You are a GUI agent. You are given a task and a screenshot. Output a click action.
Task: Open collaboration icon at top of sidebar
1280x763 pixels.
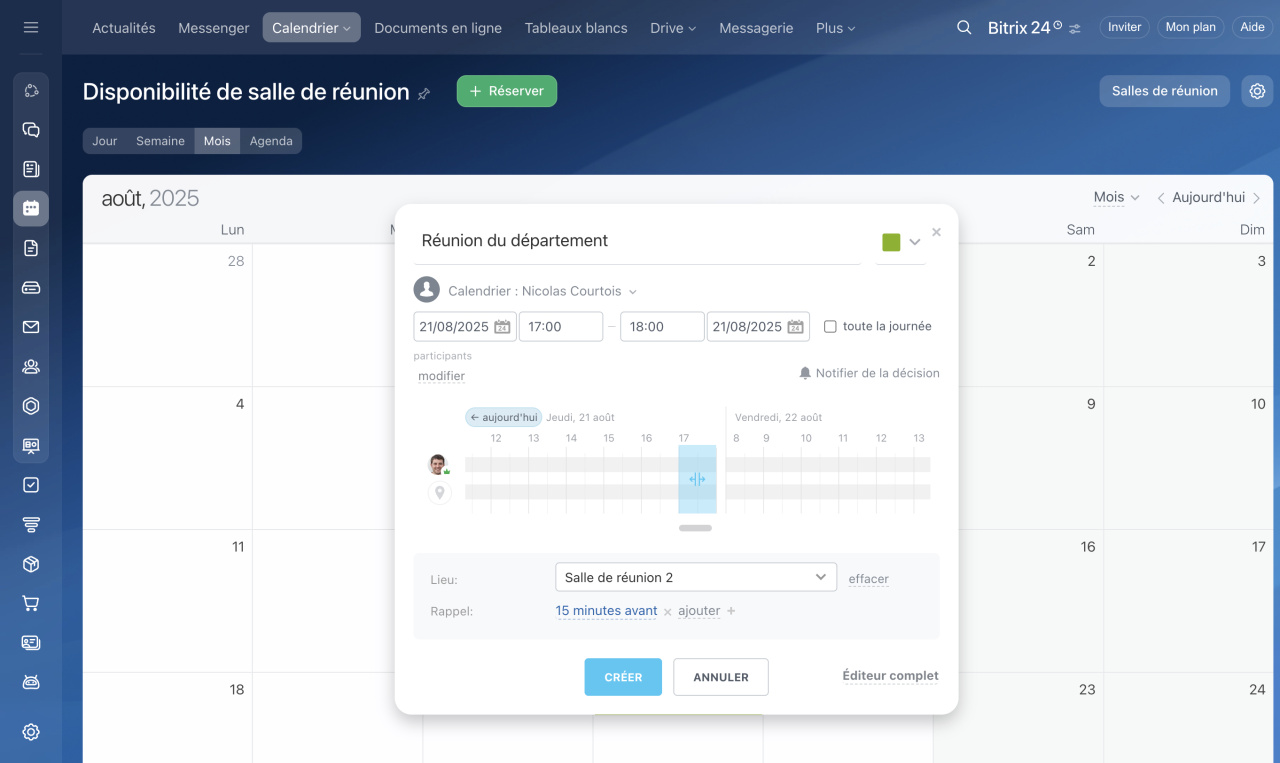(x=31, y=91)
